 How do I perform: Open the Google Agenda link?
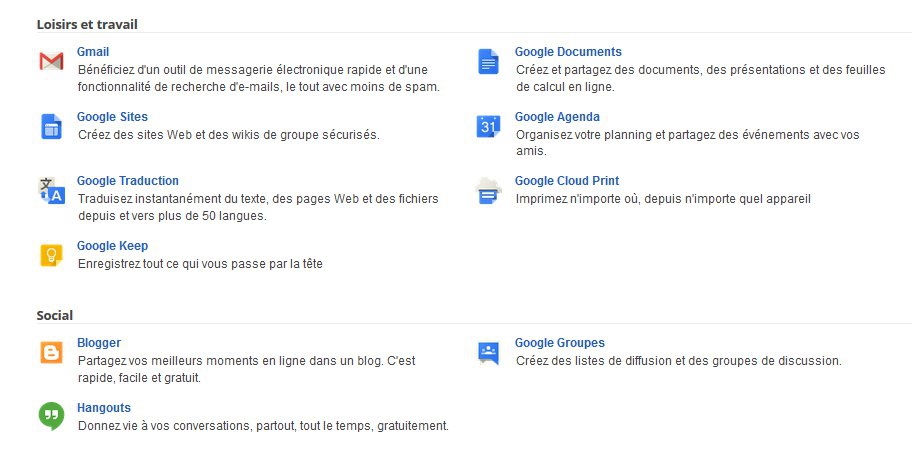point(557,117)
